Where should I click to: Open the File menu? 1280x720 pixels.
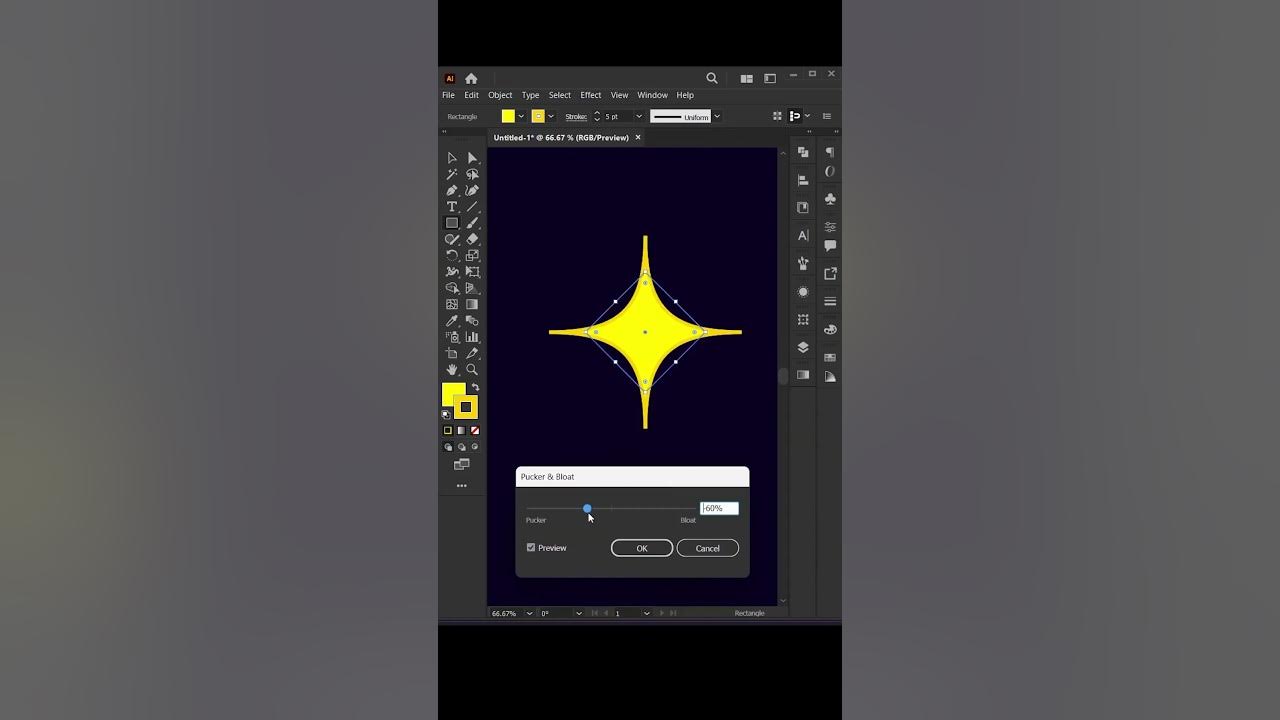[x=448, y=95]
